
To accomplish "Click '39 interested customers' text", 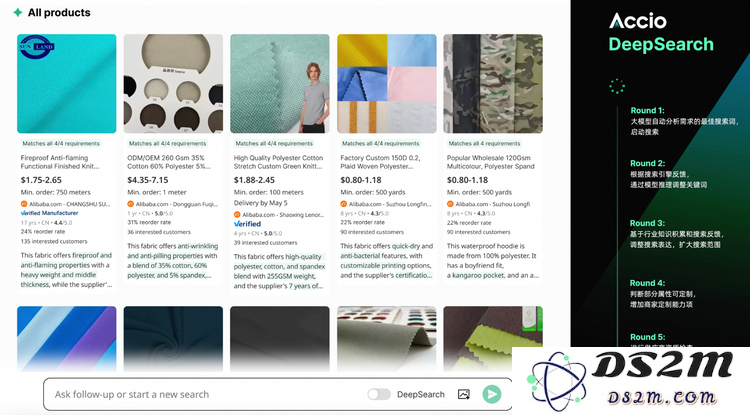I will [266, 243].
